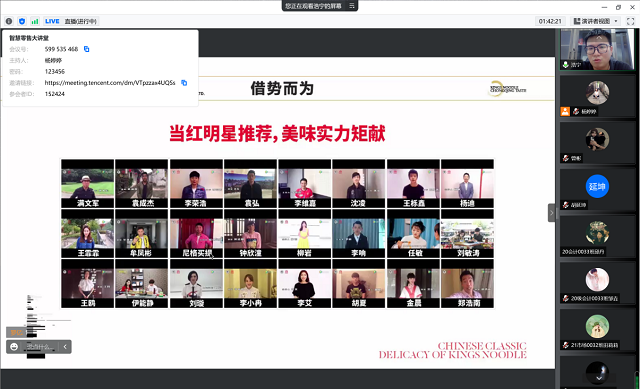Click the meeting duration timer 01:42:21
The width and height of the screenshot is (640, 389).
[550, 21]
